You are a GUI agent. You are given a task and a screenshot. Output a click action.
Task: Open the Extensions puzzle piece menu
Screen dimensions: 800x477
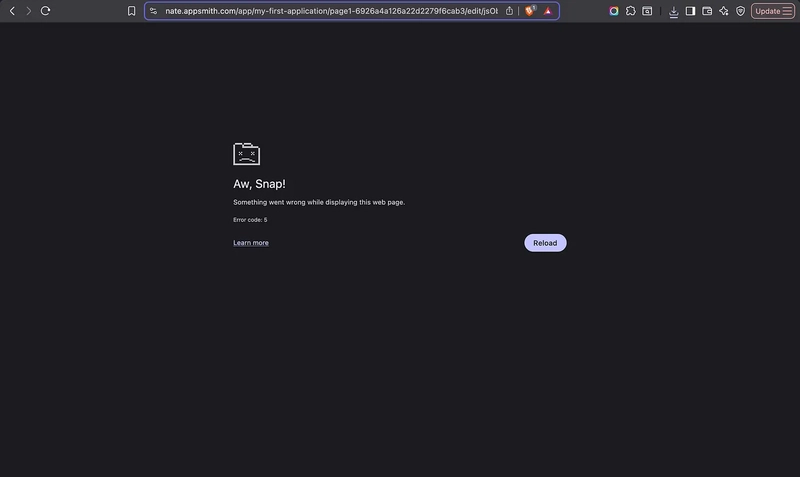[630, 11]
